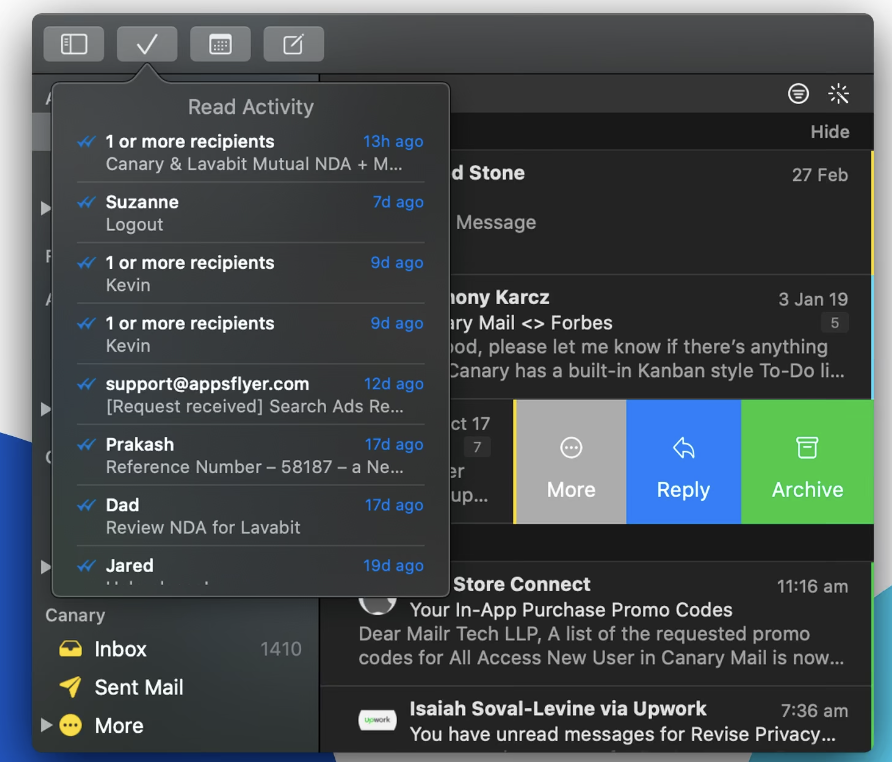Screen dimensions: 892x762
Task: Click the double-check icon beside Prakash
Action: [86, 444]
